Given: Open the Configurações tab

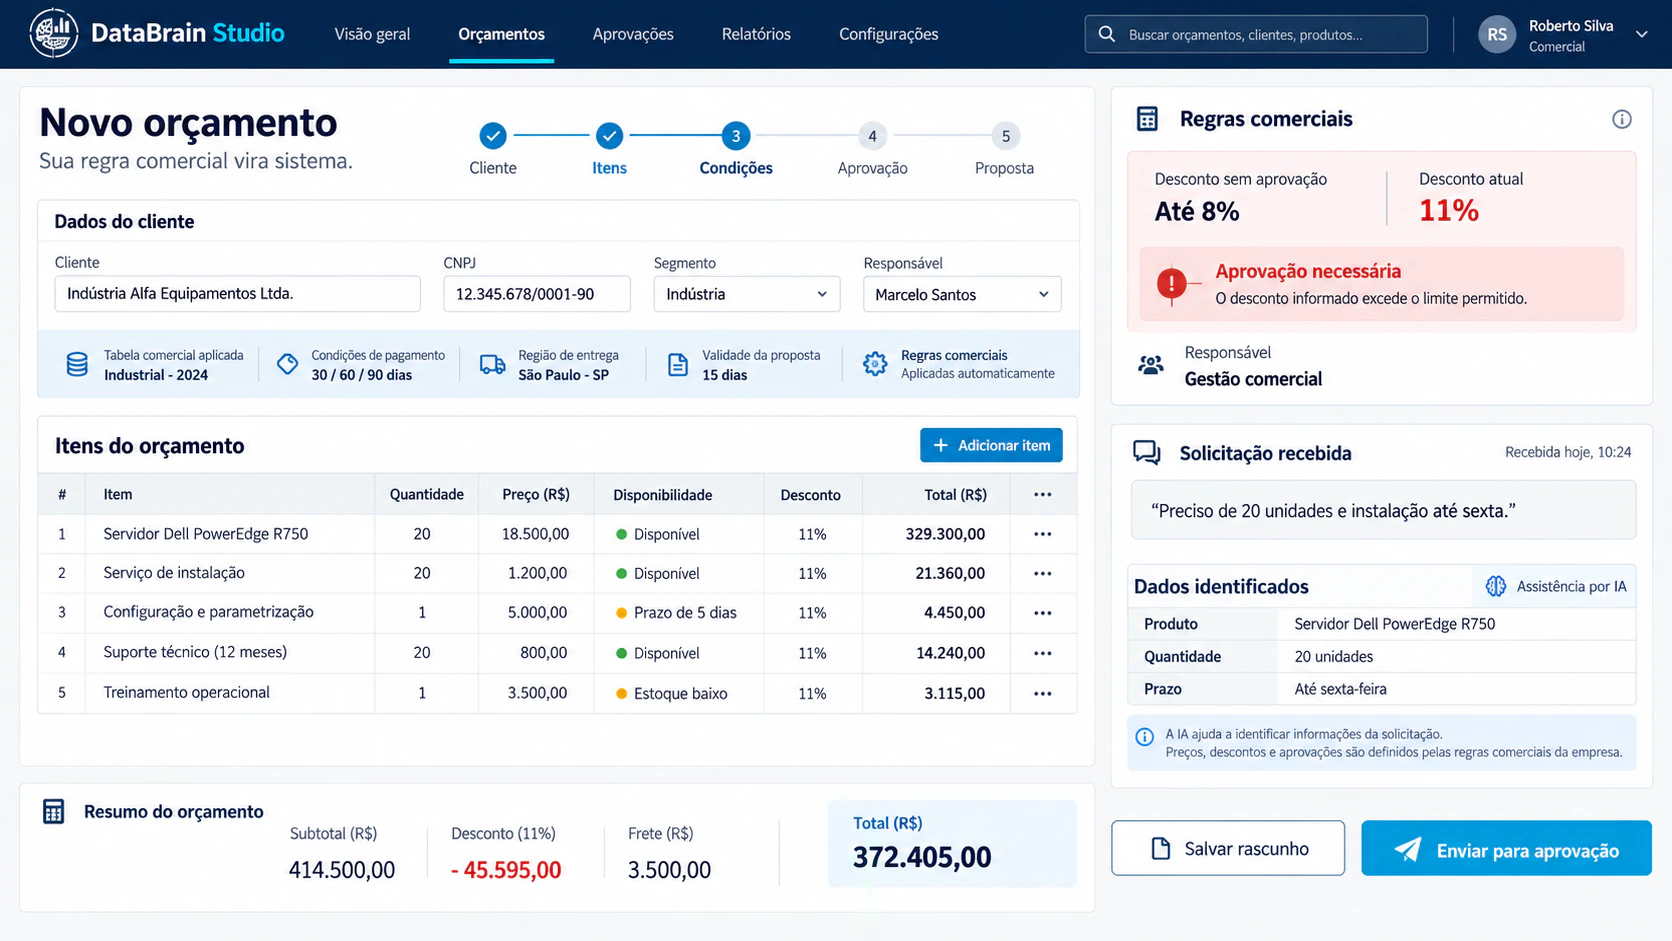Looking at the screenshot, I should coord(888,34).
